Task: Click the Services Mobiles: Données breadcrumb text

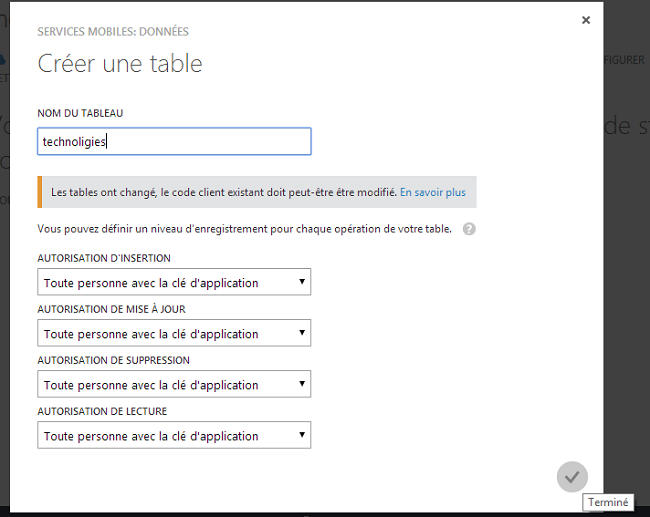Action: coord(113,32)
